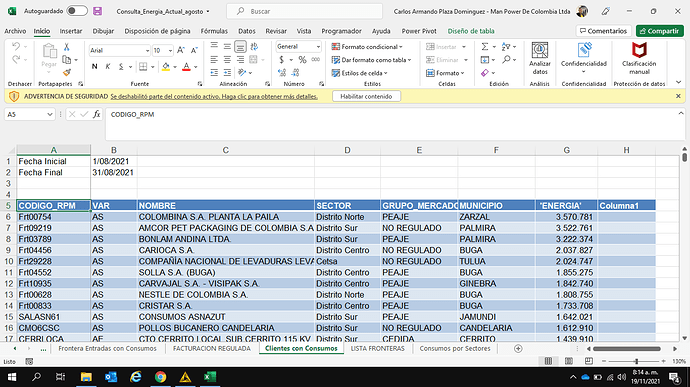Increase font size with larger A

point(180,51)
